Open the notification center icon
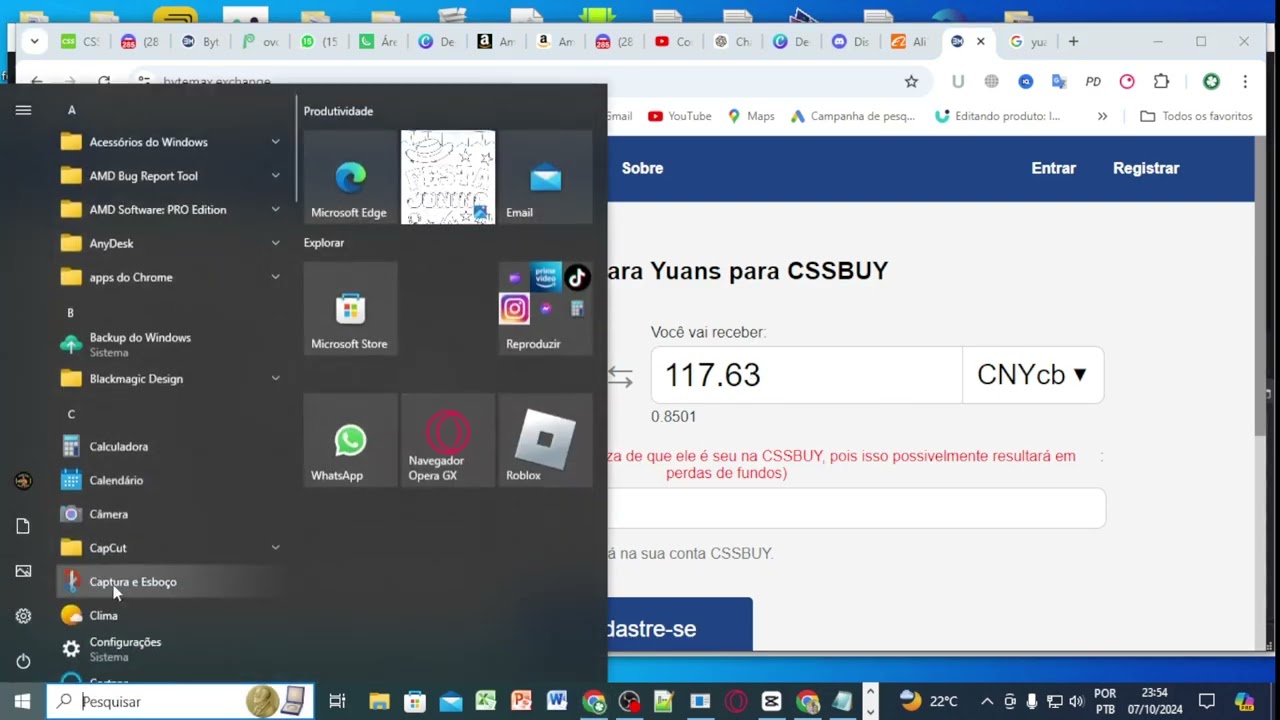This screenshot has width=1280, height=720. coord(1207,701)
